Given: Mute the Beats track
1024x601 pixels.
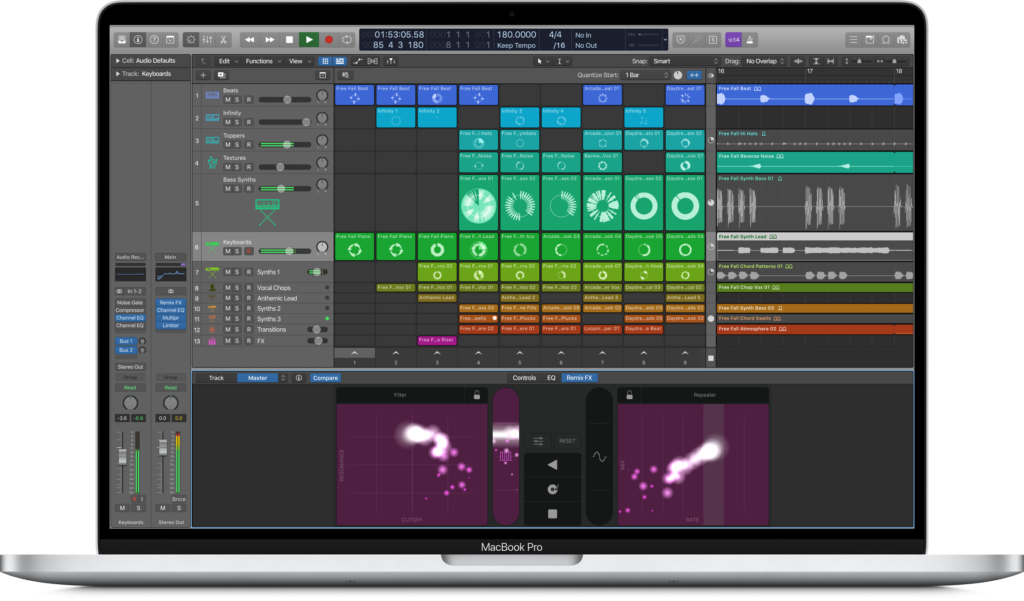Looking at the screenshot, I should coord(229,99).
